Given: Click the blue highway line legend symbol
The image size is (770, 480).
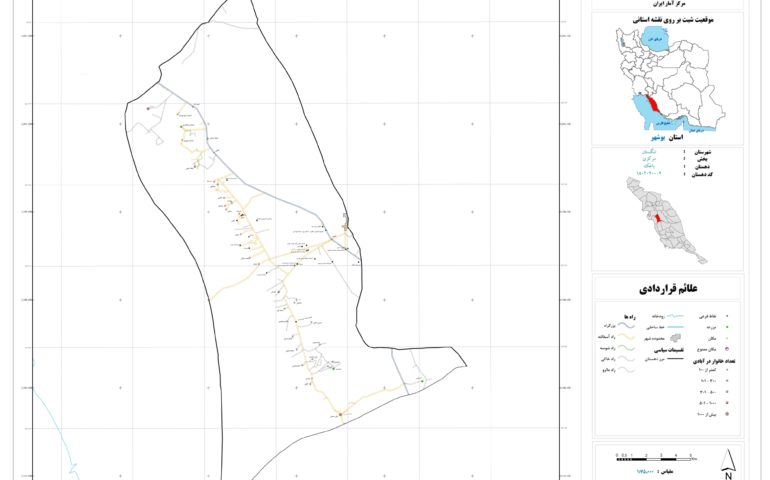Looking at the screenshot, I should point(628,325).
